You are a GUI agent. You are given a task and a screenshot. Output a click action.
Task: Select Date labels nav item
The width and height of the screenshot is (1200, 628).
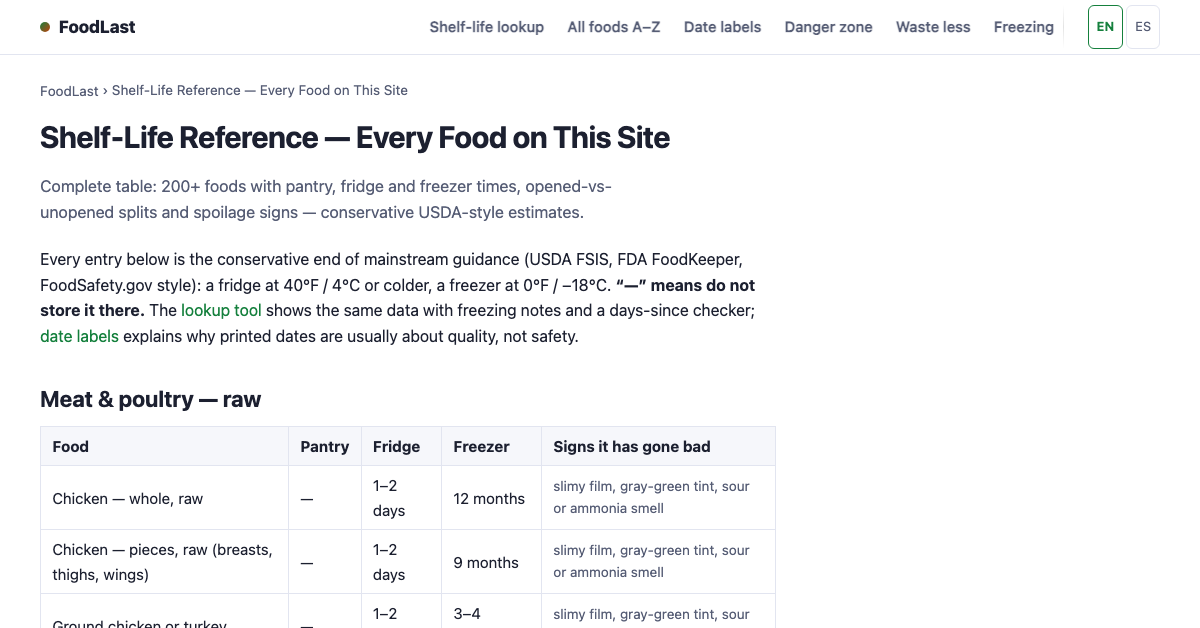[x=722, y=27]
